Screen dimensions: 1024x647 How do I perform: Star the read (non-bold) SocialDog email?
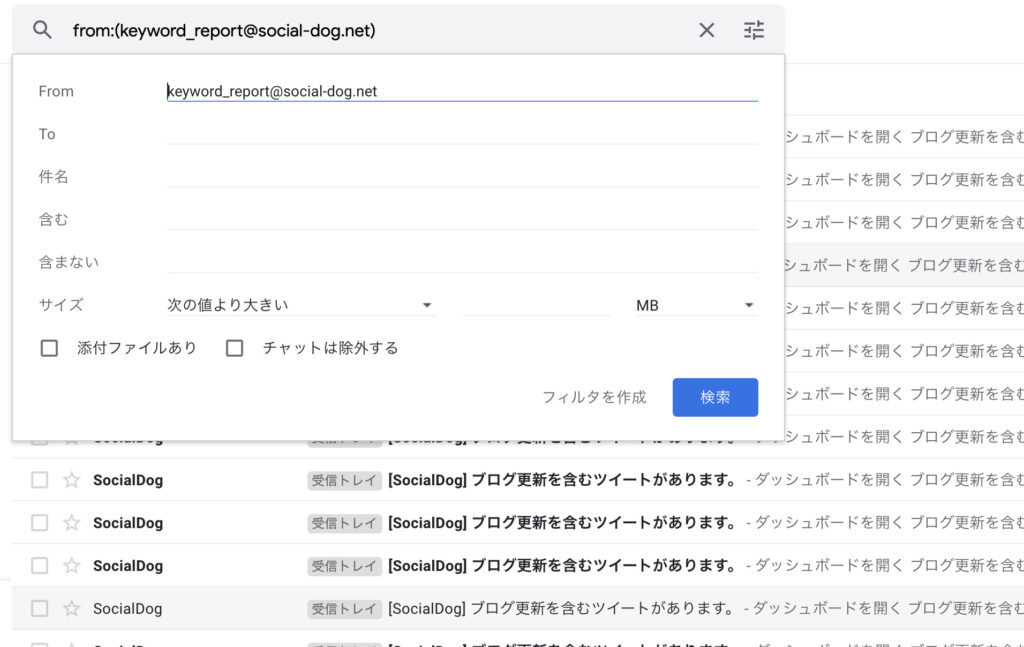71,608
